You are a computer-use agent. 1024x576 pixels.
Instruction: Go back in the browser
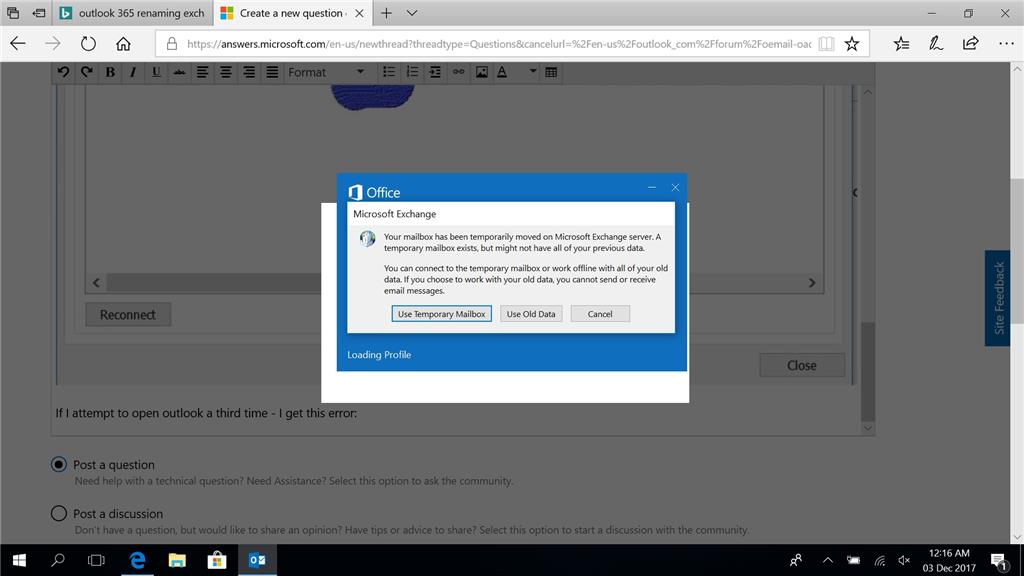(18, 44)
